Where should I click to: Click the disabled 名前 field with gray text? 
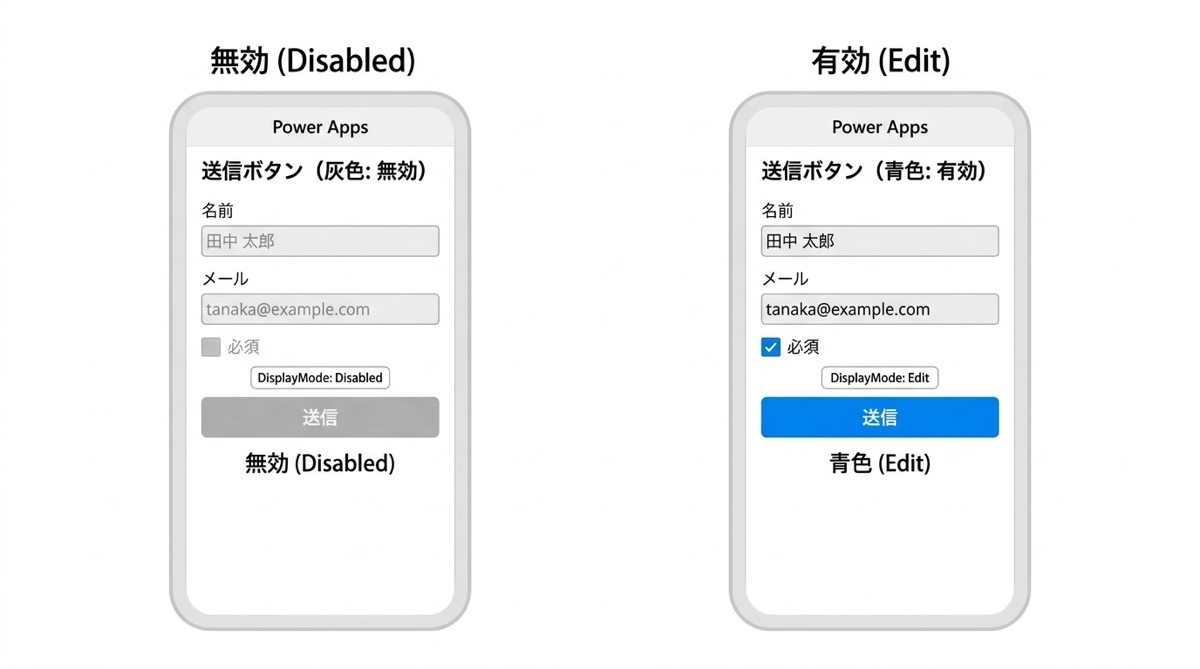(x=320, y=241)
